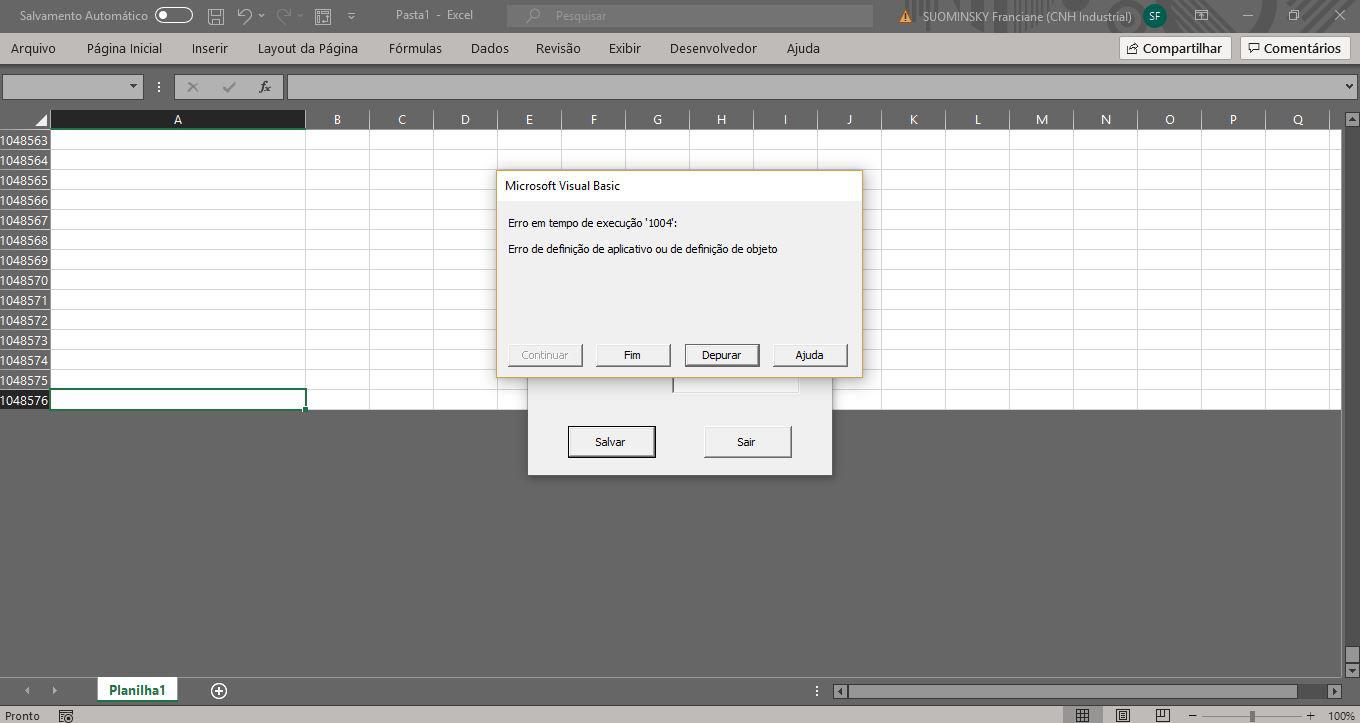Open the Undo history dropdown arrow
This screenshot has height=723, width=1360.
262,16
